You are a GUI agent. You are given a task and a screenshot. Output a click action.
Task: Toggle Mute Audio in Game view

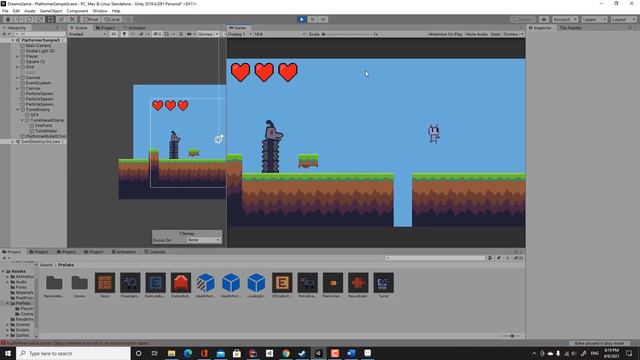pyautogui.click(x=477, y=34)
